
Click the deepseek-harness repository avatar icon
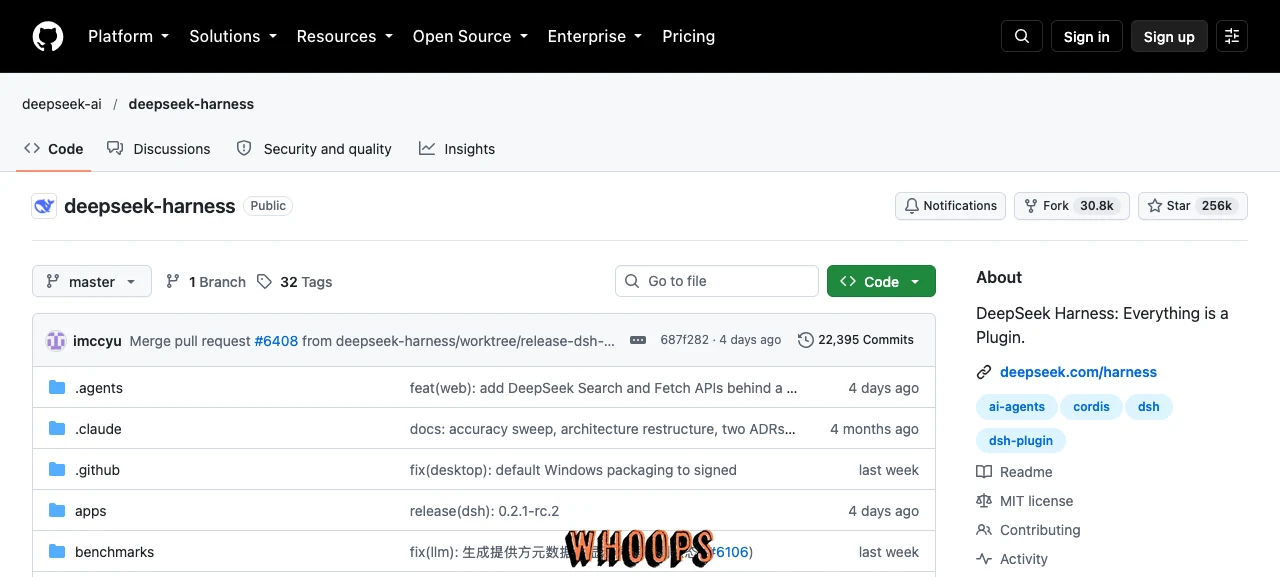tap(44, 206)
